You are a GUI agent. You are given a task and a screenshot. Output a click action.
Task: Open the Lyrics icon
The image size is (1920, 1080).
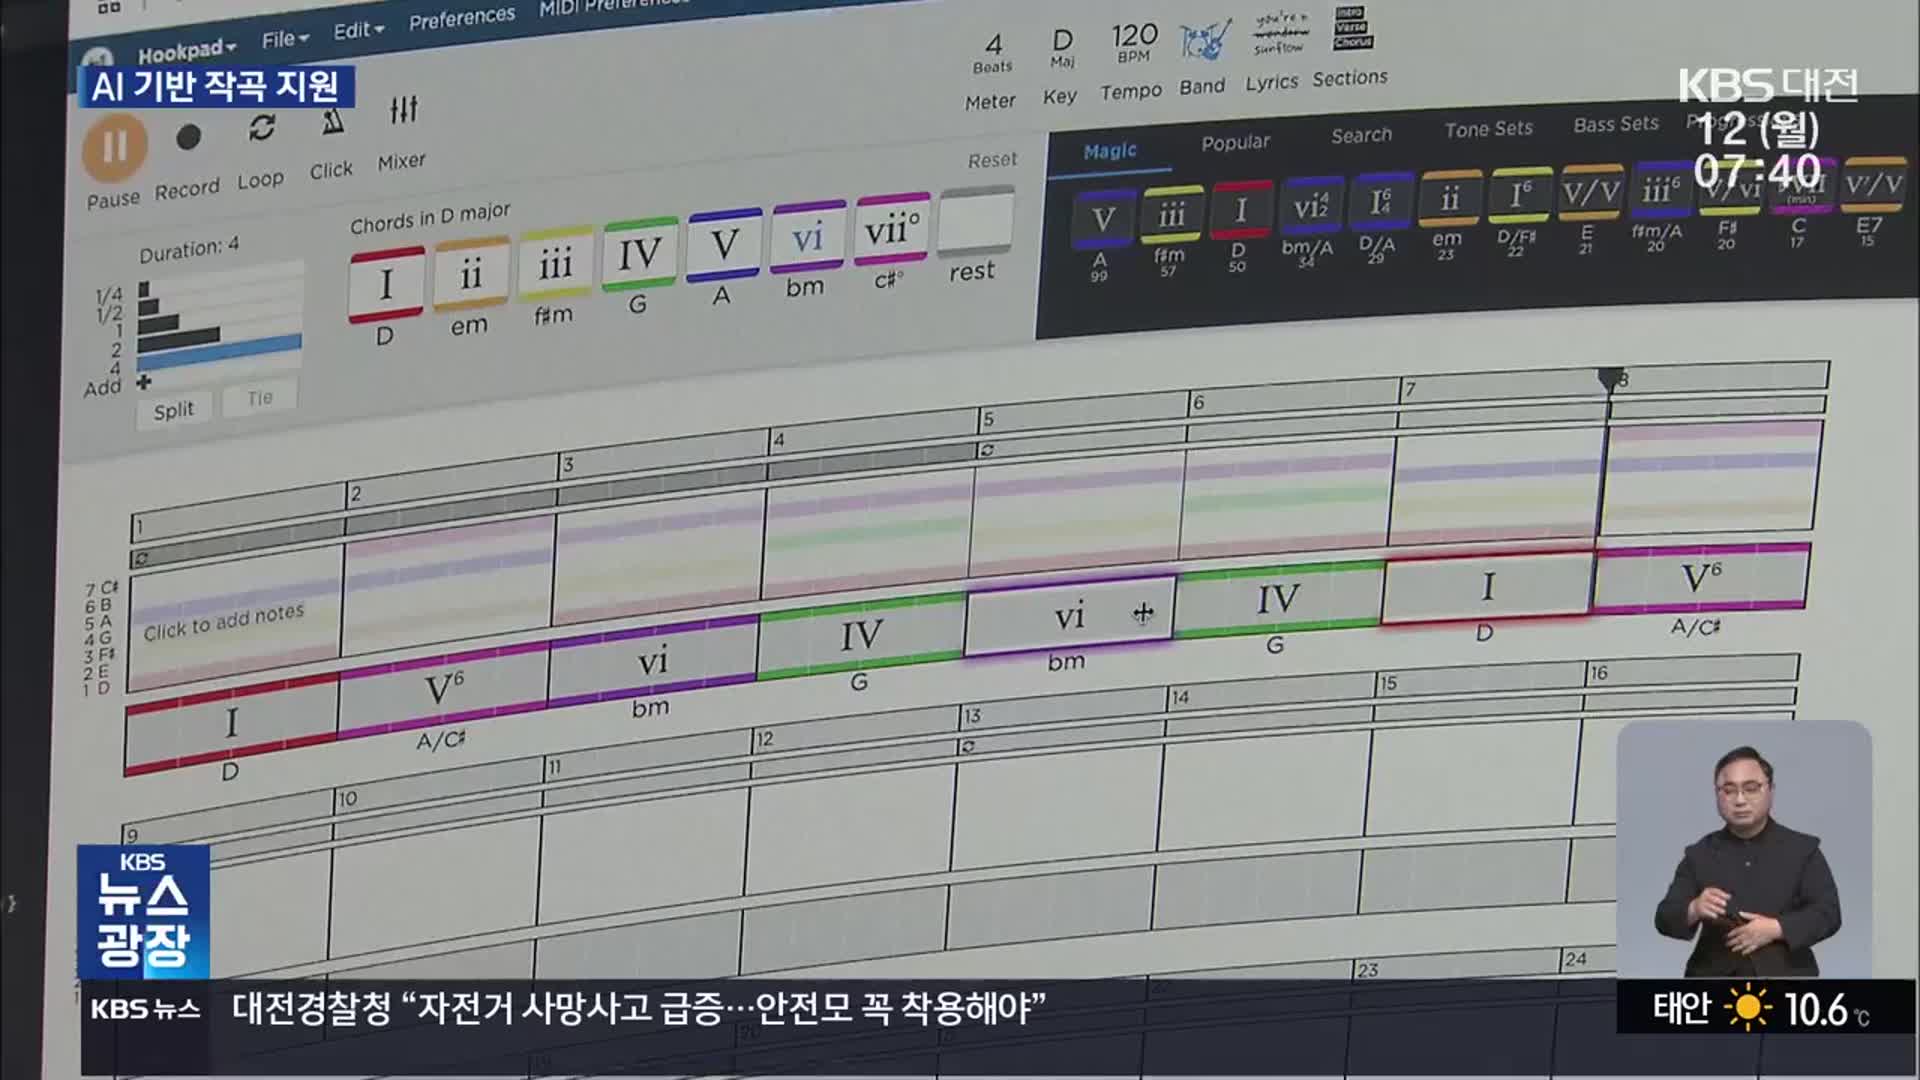(1280, 35)
